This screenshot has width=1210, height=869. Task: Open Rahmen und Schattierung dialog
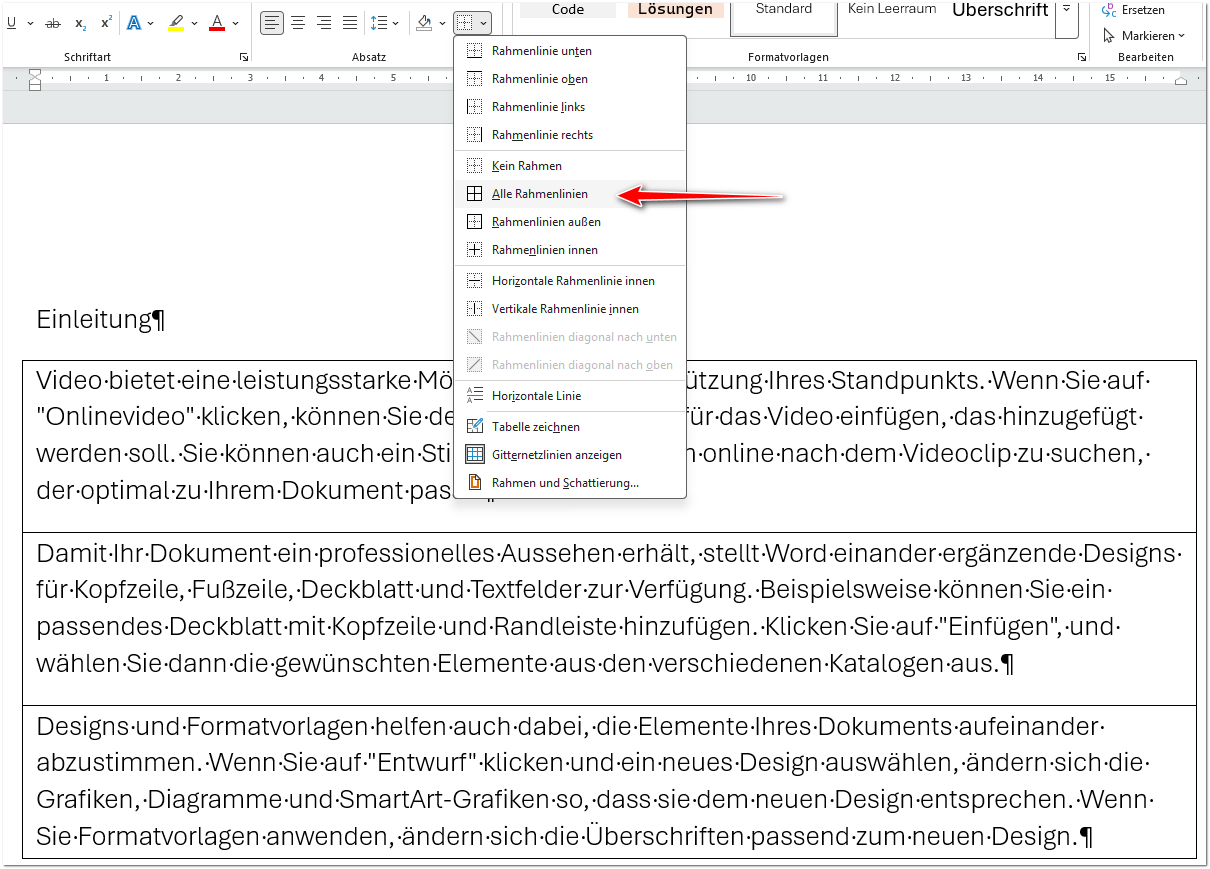coord(565,483)
